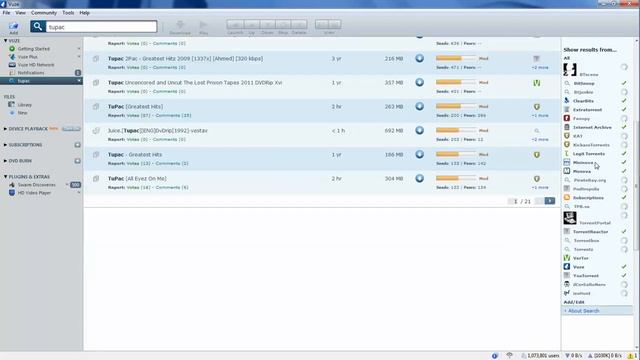640x360 pixels.
Task: Open Library under Files
Action: [24, 105]
